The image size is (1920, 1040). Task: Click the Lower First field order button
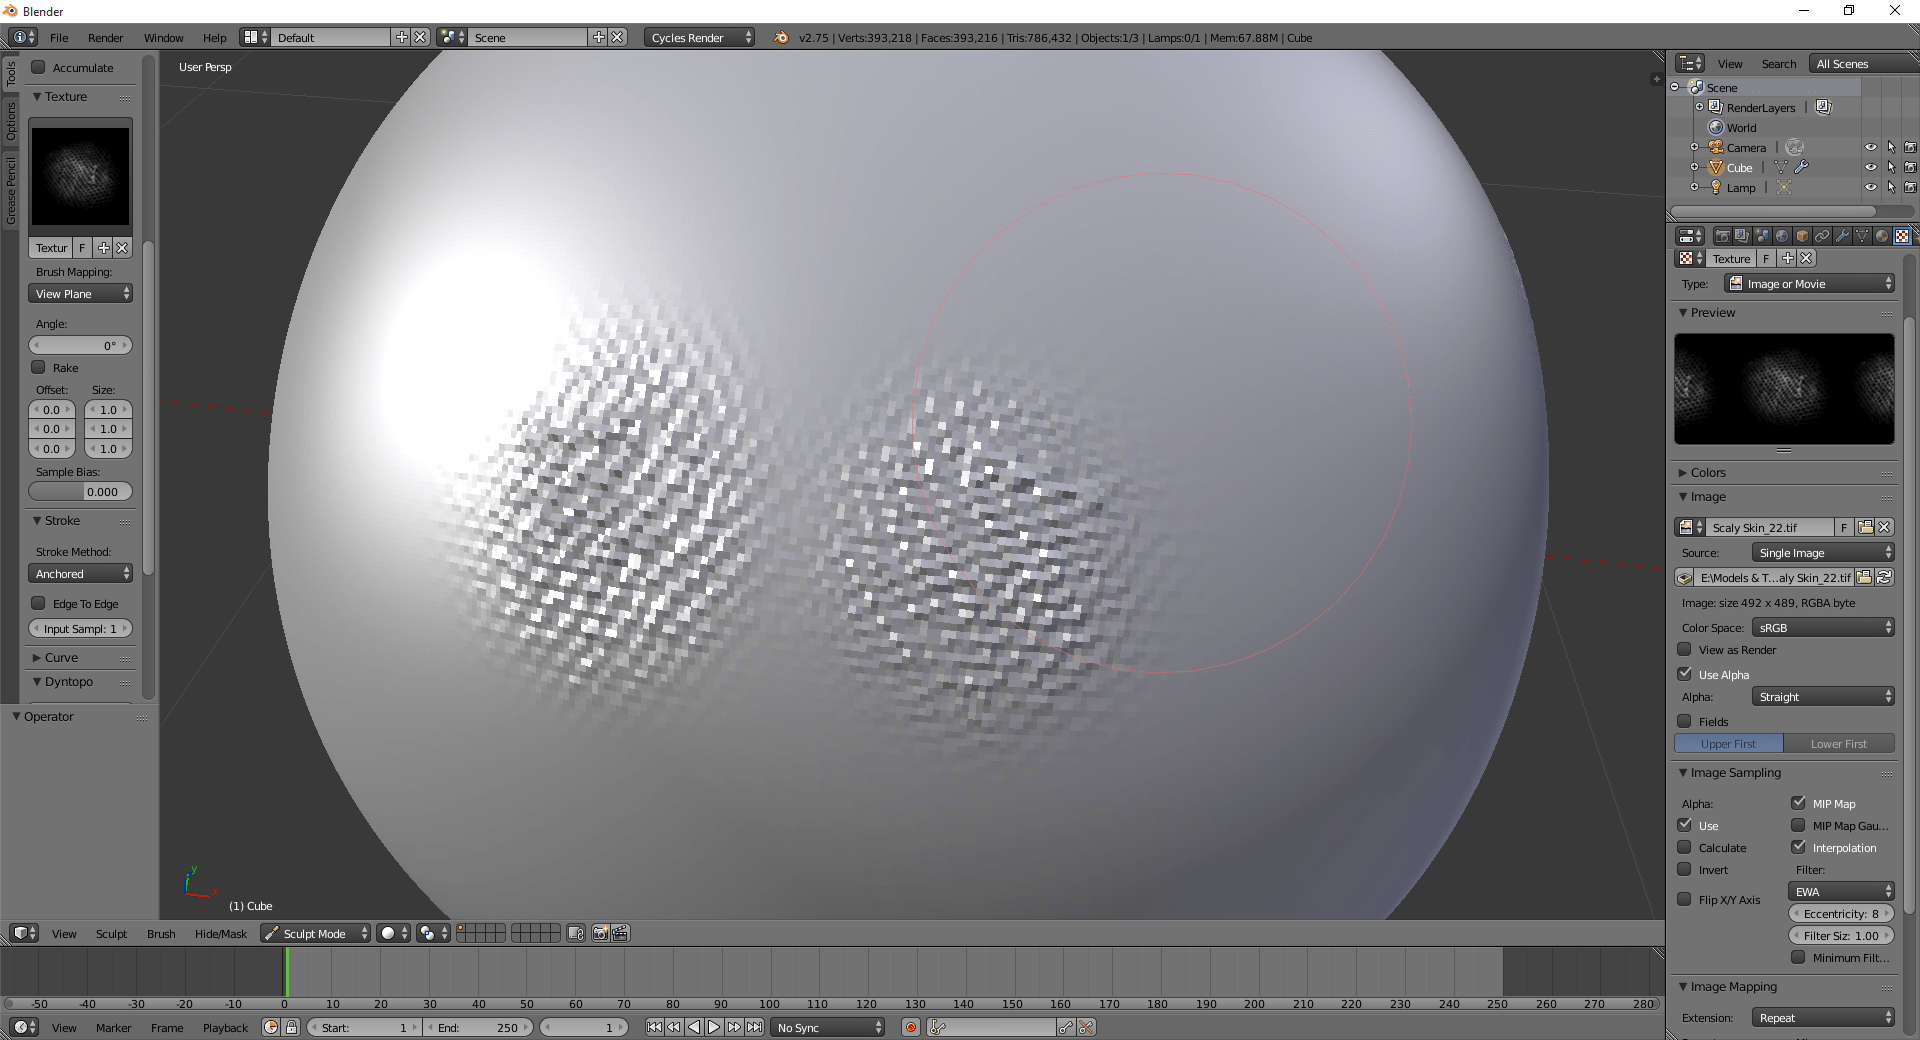tap(1839, 743)
